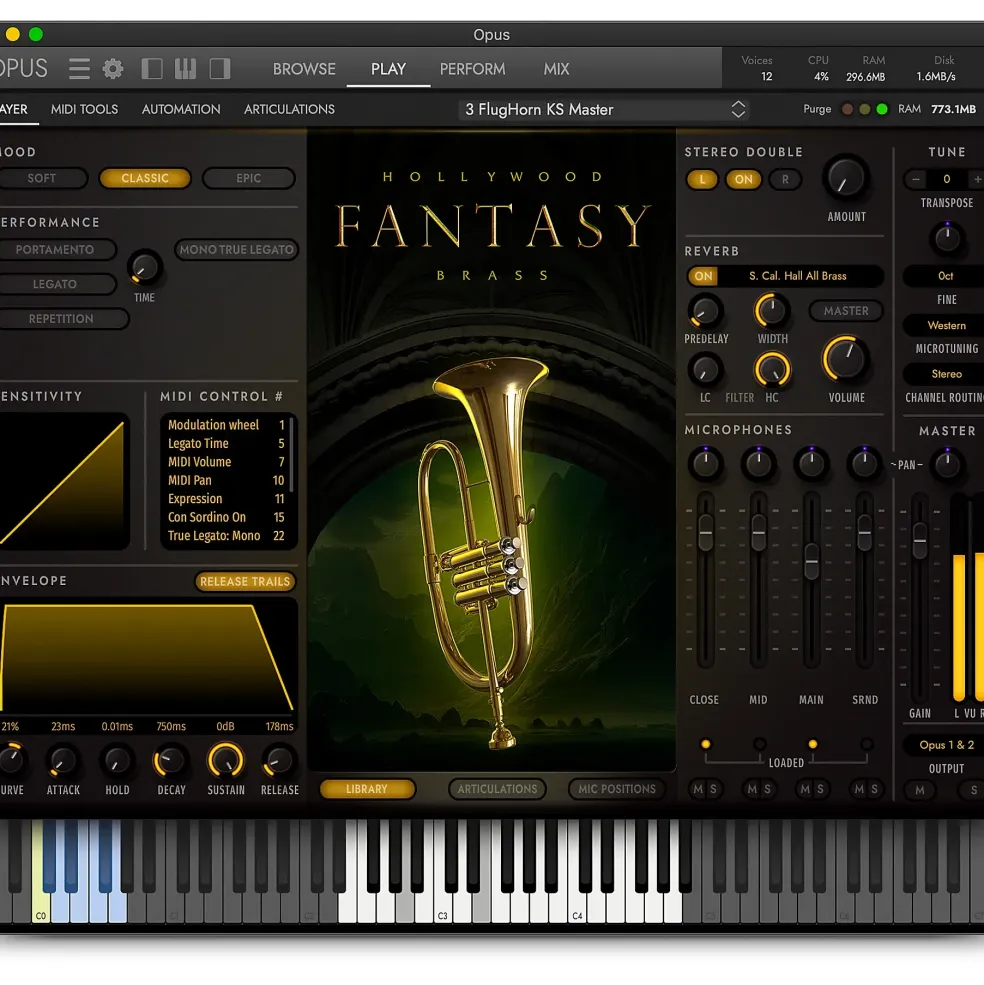
Task: Toggle Legato performance mode
Action: point(55,284)
